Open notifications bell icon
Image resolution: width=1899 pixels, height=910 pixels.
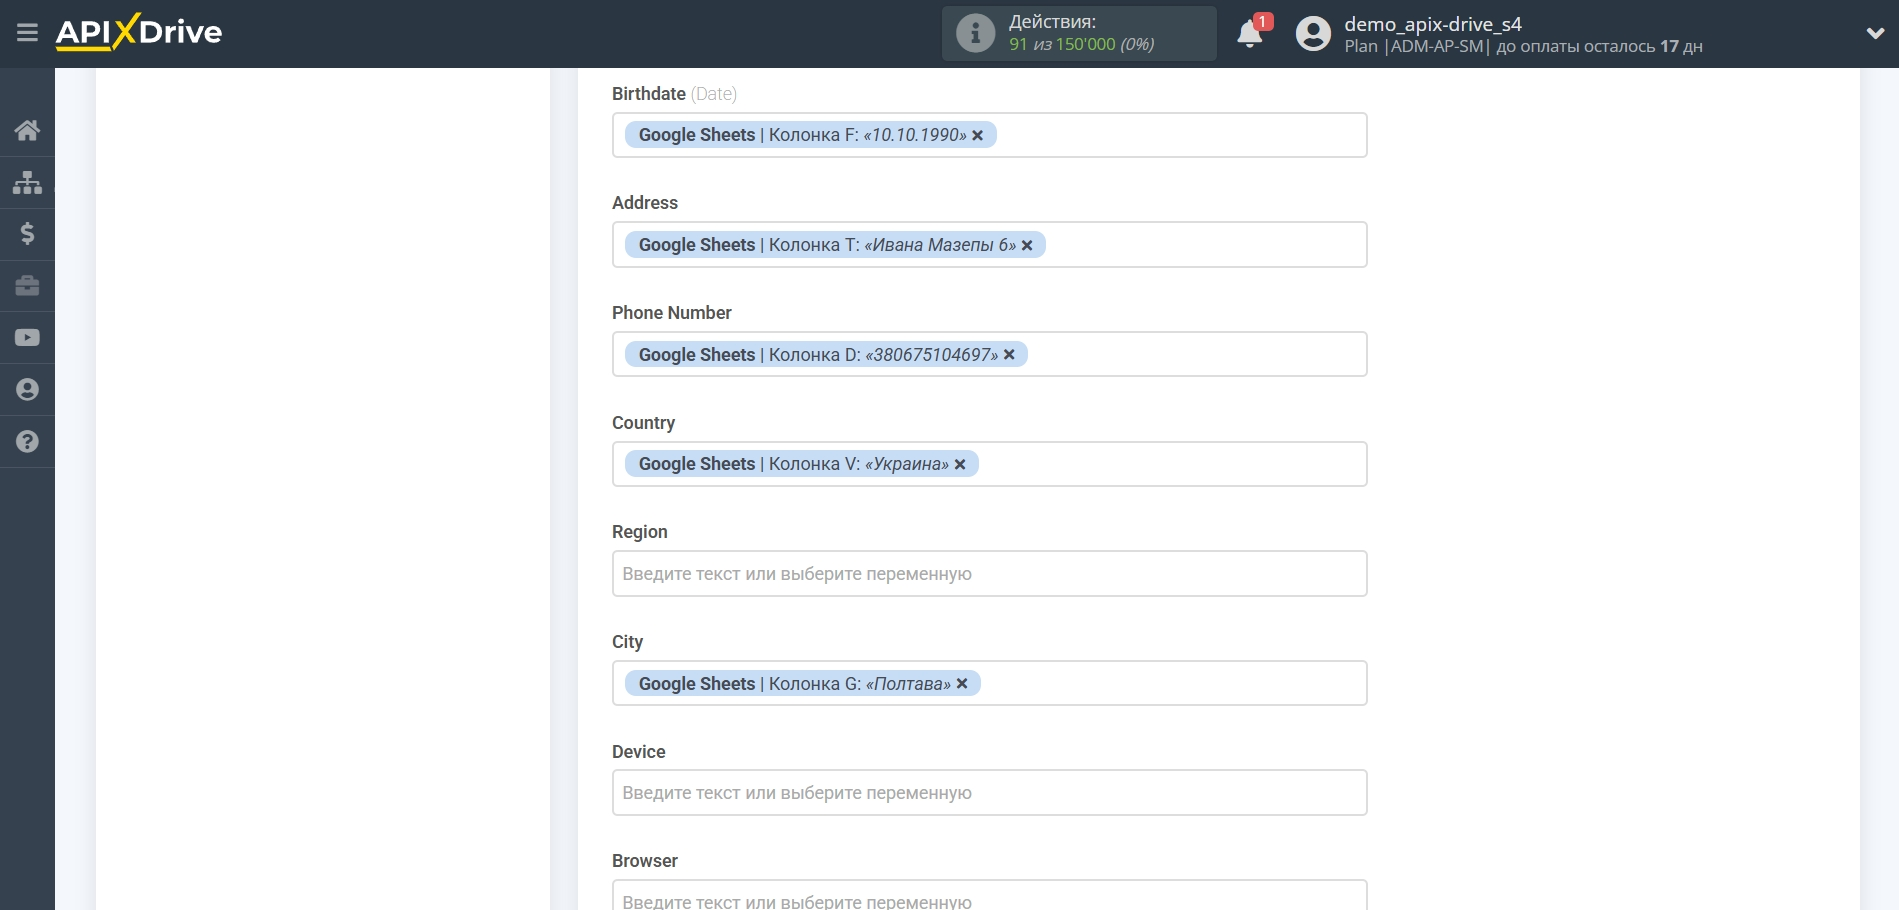click(x=1249, y=34)
